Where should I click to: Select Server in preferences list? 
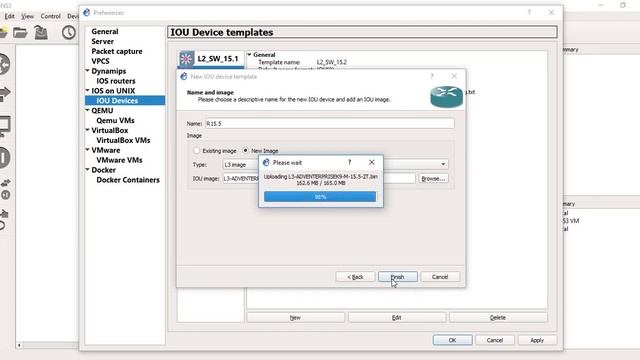click(102, 41)
